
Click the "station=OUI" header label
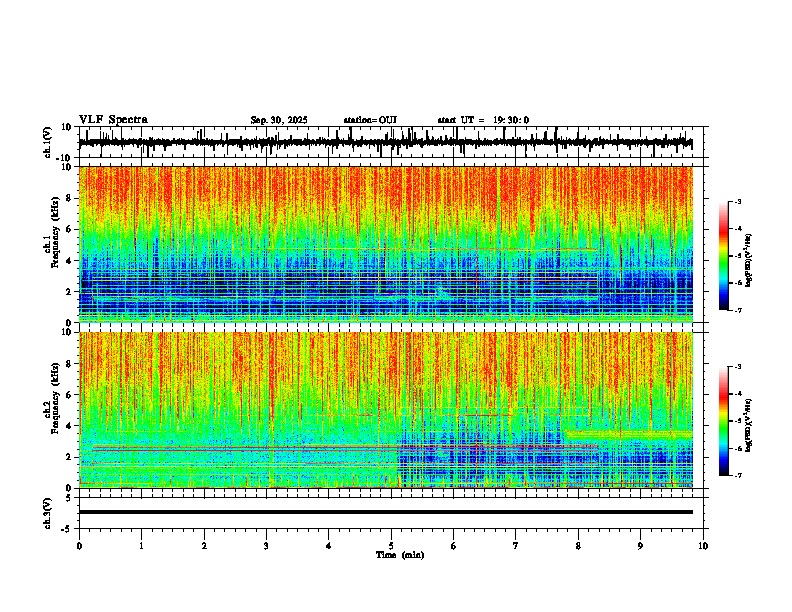[370, 120]
